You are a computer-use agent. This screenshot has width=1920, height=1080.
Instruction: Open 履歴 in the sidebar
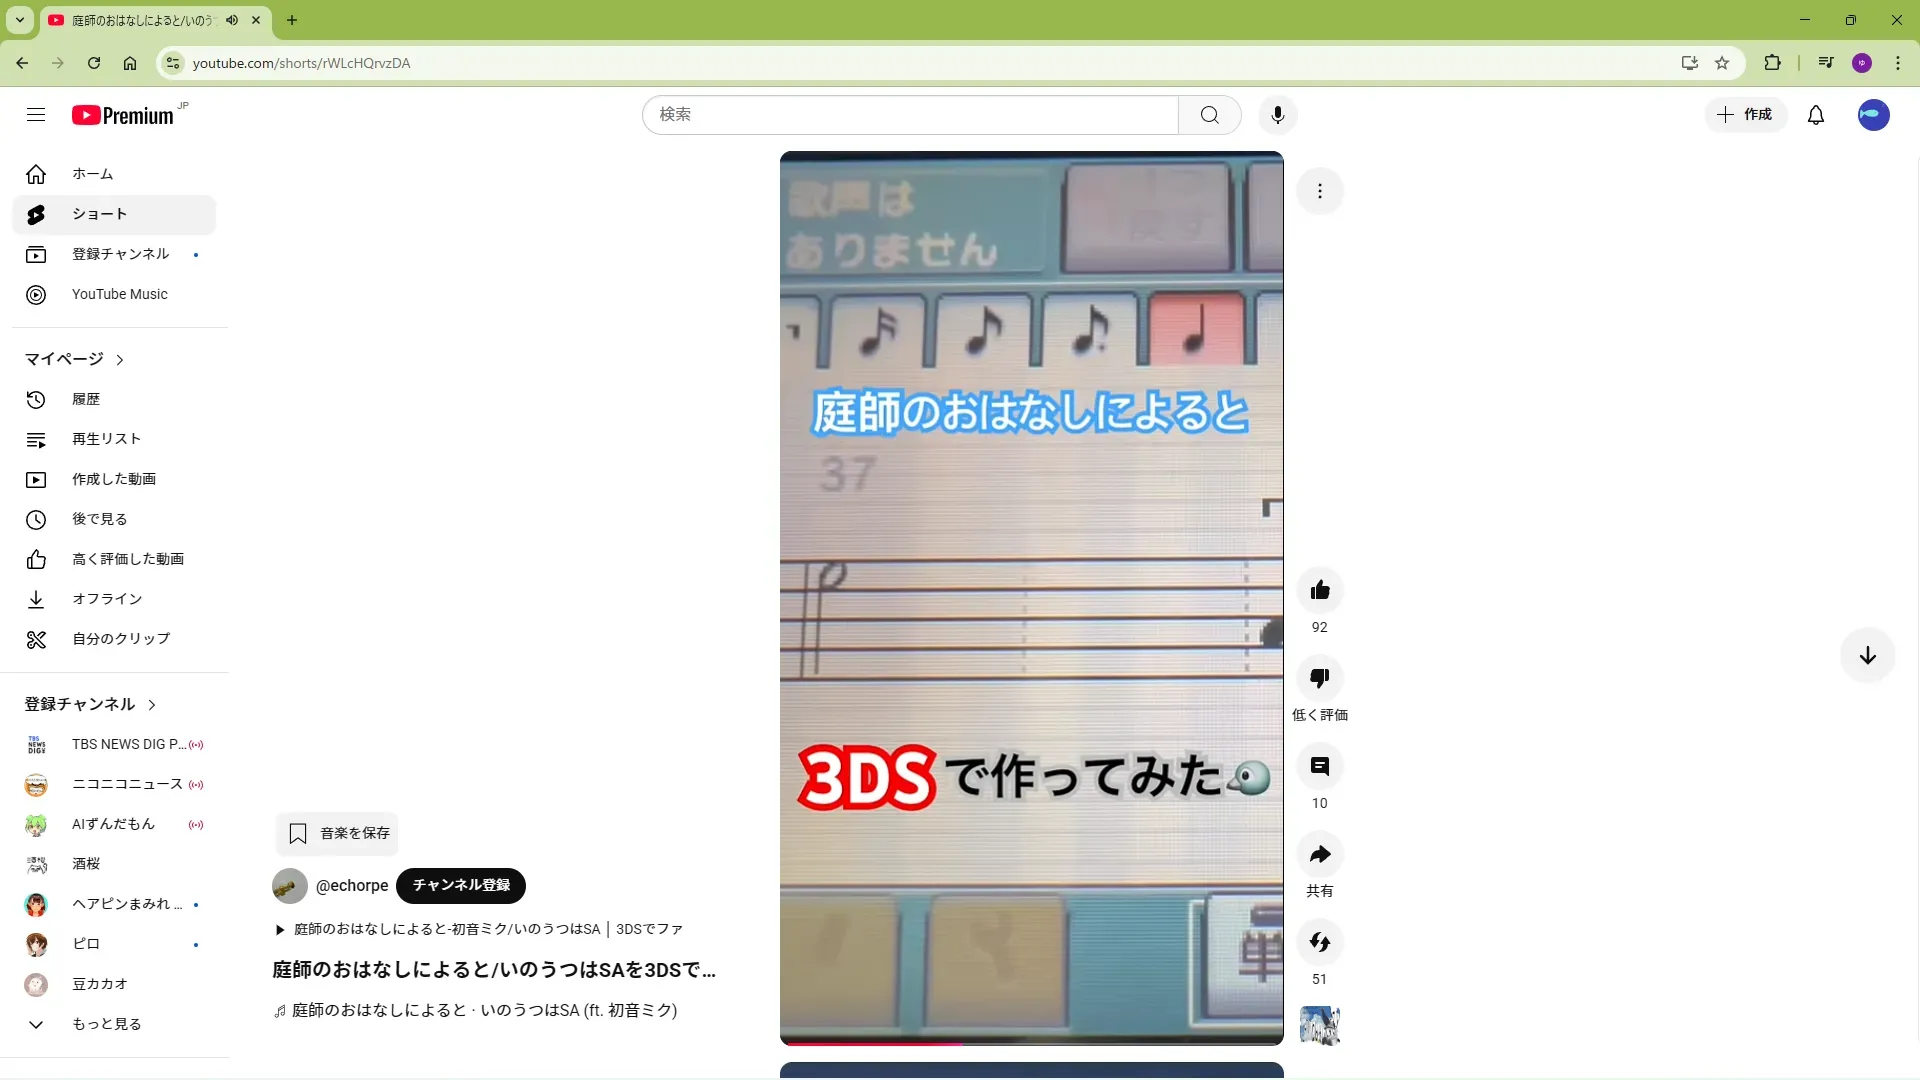pyautogui.click(x=86, y=399)
